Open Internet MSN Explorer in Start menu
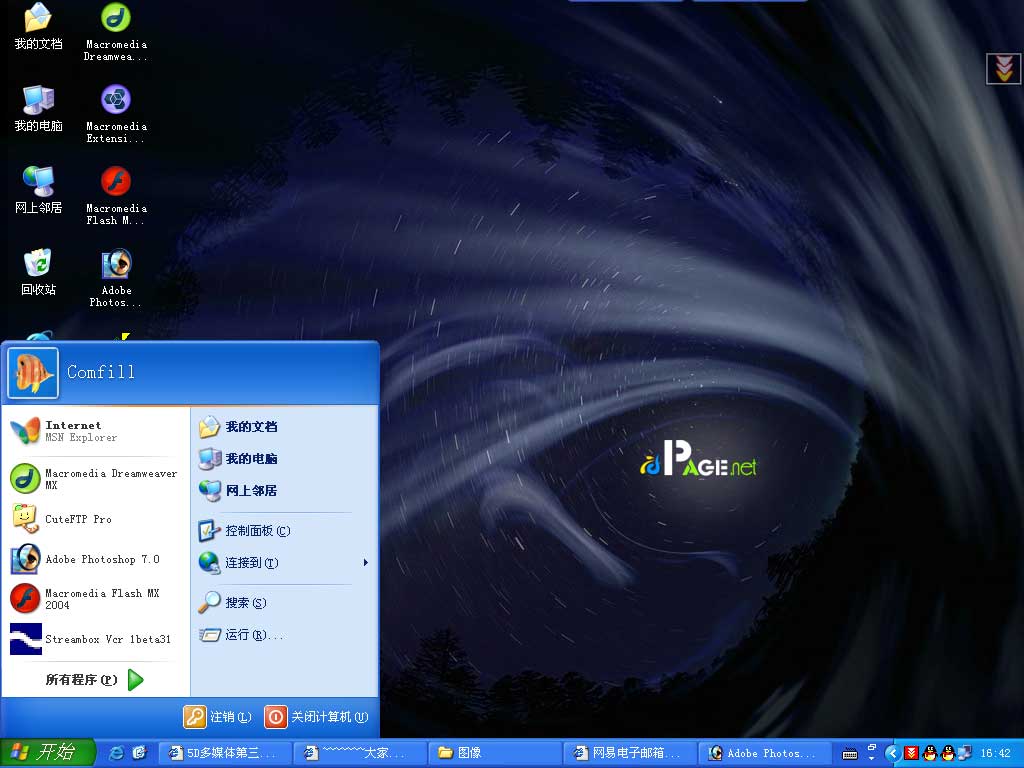The image size is (1024, 768). 80,431
